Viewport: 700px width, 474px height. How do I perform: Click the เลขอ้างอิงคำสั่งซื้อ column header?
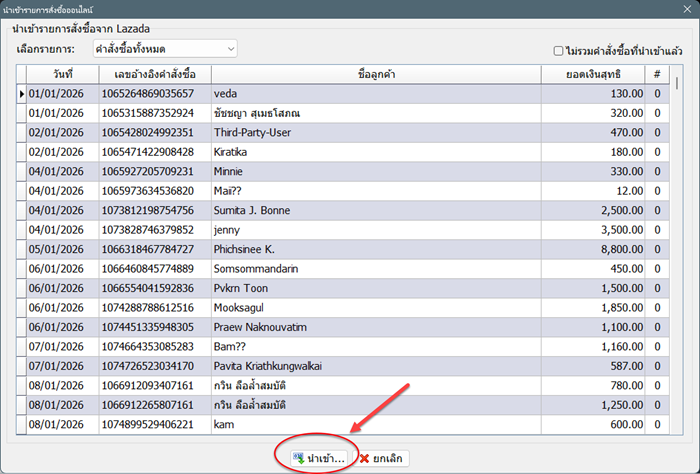(155, 73)
